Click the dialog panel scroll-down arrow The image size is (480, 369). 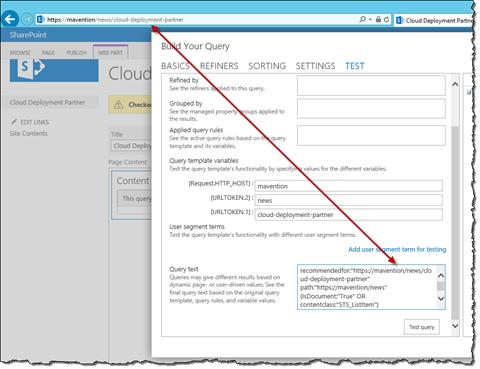455,326
